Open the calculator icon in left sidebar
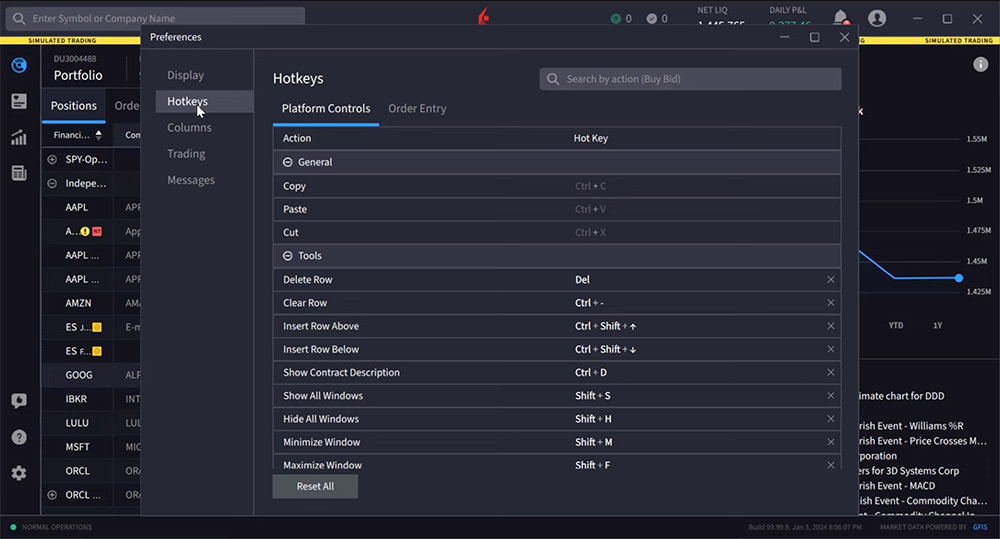 19,173
